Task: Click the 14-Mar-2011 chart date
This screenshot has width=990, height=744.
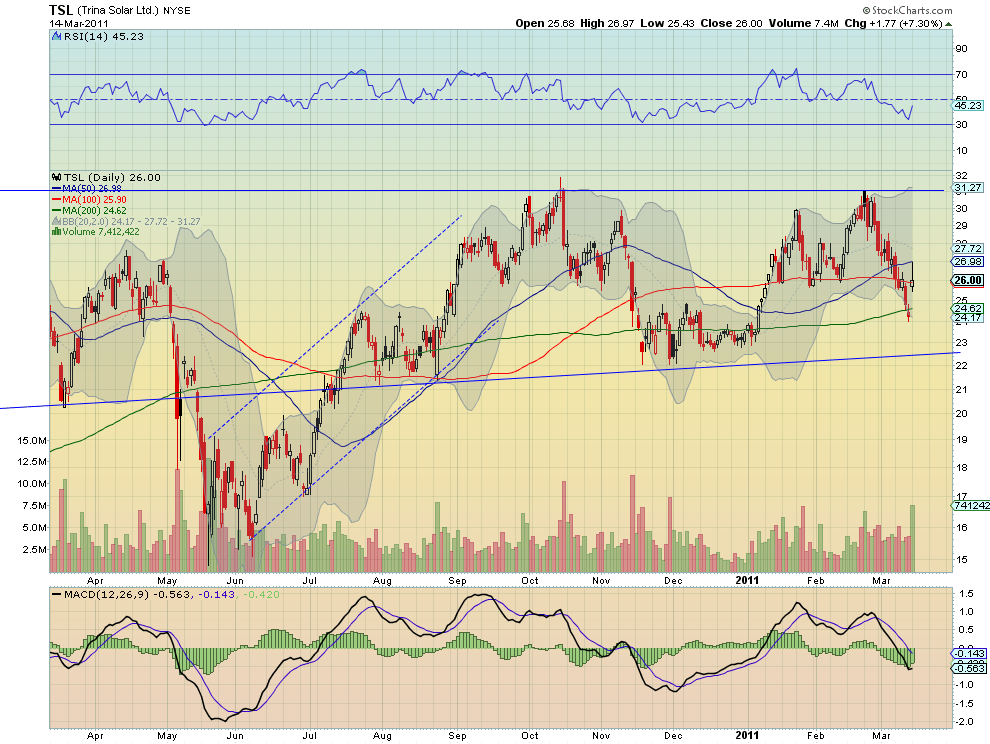Action: (x=79, y=23)
